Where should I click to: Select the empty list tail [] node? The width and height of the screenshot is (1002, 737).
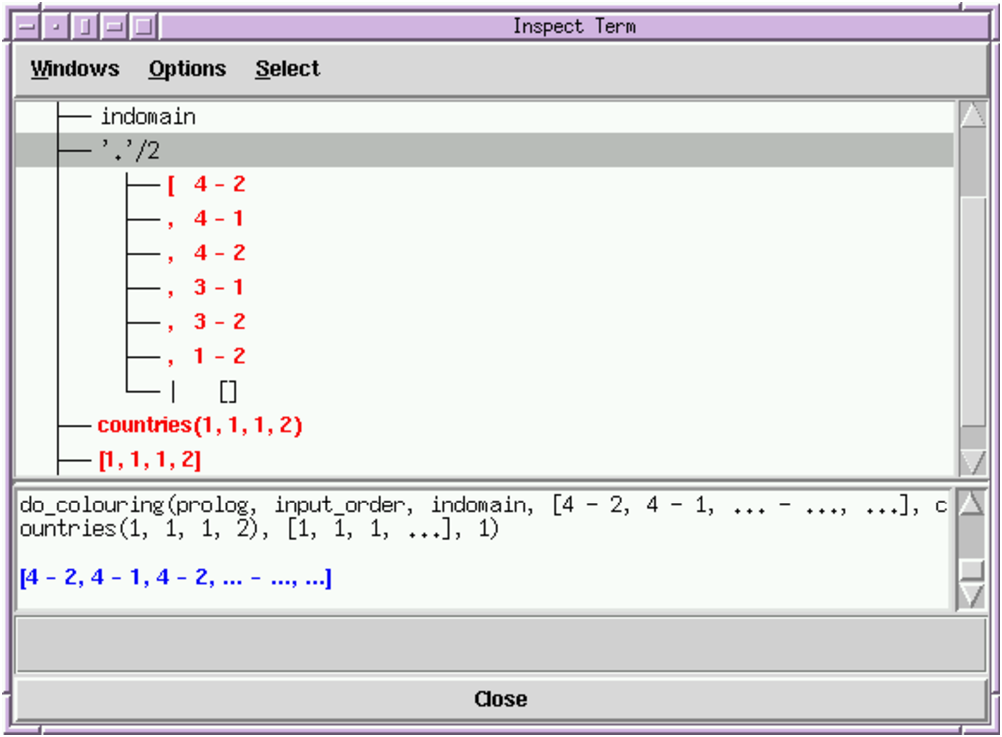227,391
